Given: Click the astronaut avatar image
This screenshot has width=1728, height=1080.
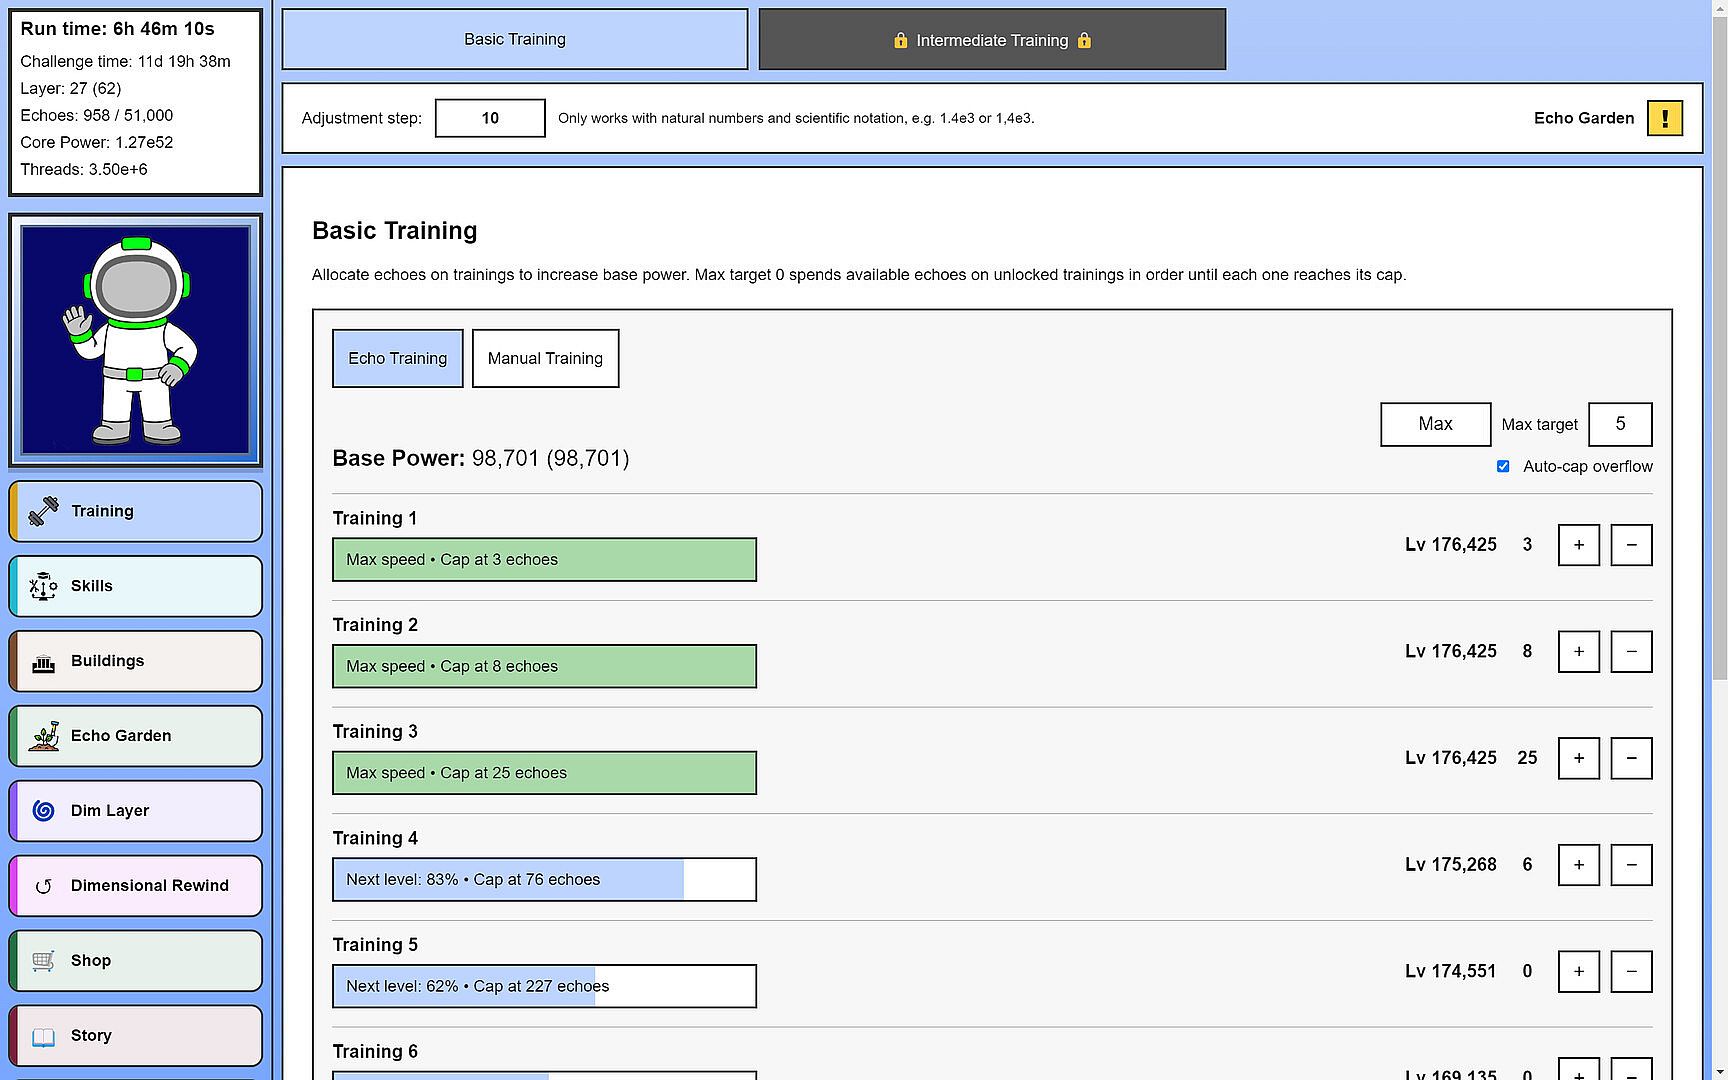Looking at the screenshot, I should pyautogui.click(x=136, y=340).
